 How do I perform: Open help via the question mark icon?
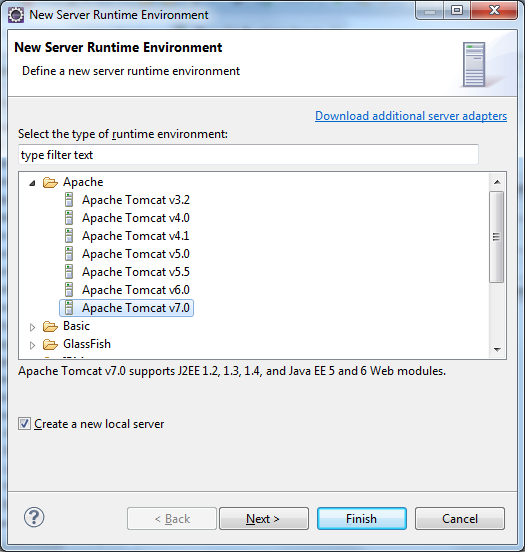(x=34, y=518)
